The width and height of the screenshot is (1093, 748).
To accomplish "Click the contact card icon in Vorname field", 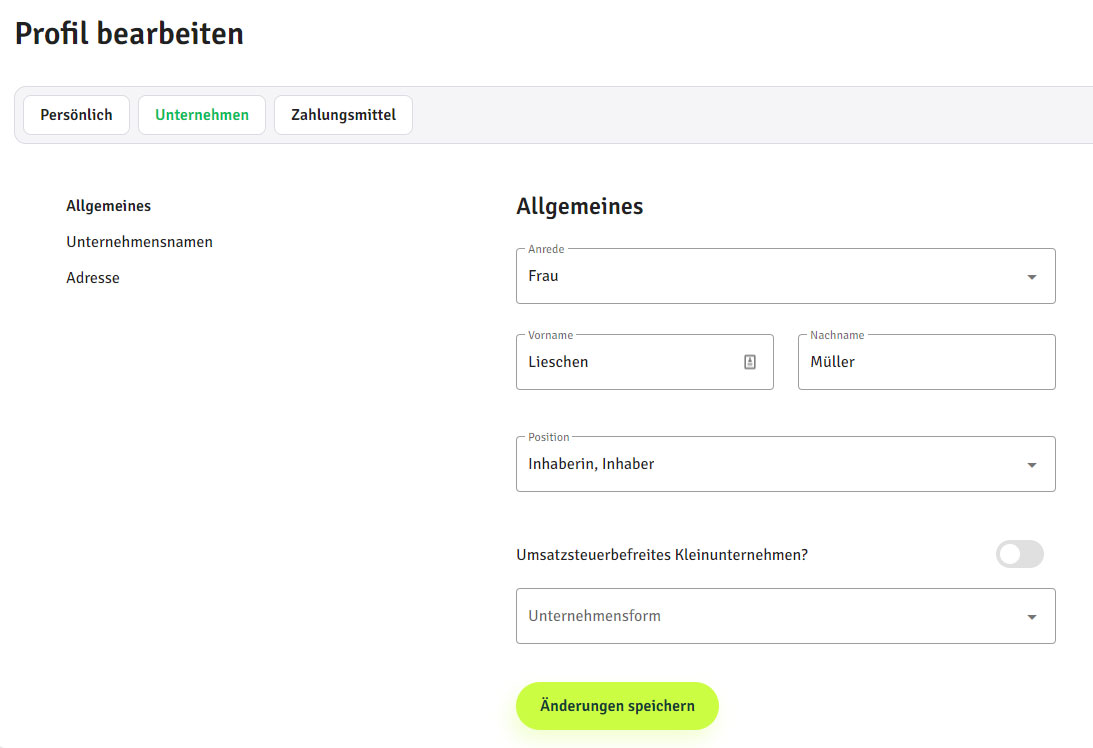I will [x=750, y=362].
